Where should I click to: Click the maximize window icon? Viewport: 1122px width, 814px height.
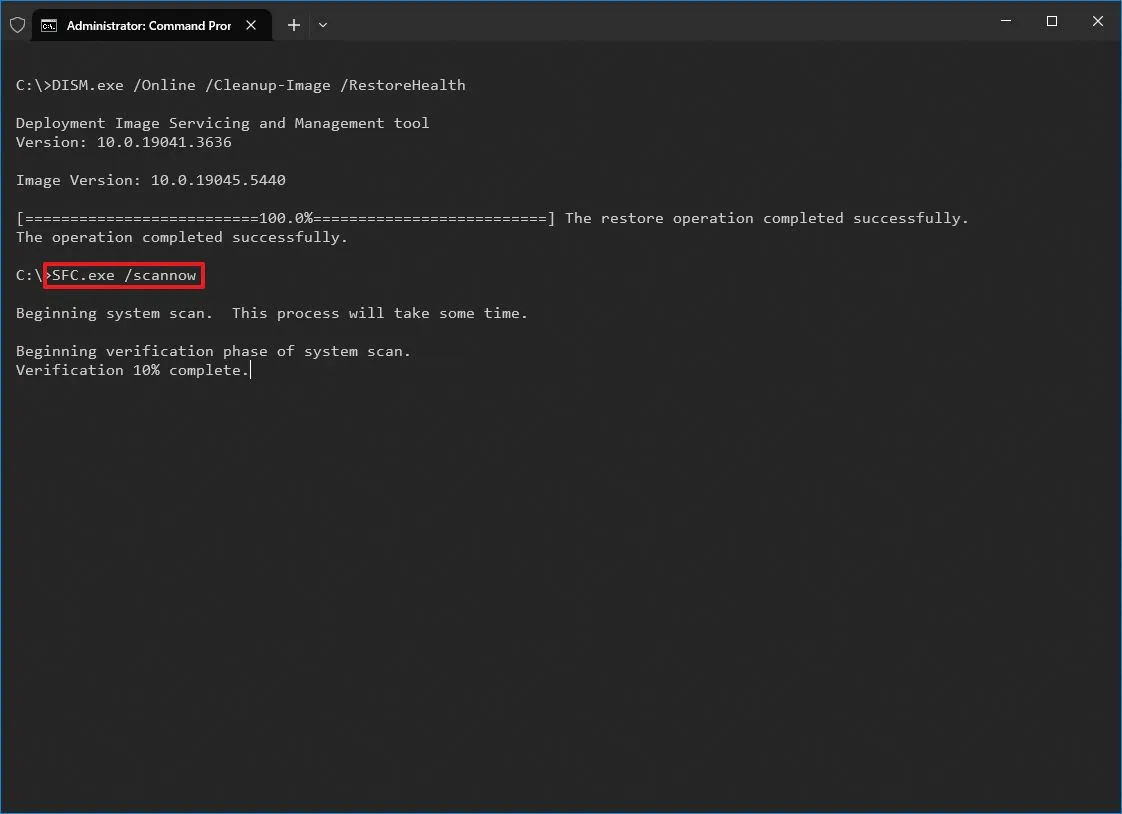(x=1051, y=21)
